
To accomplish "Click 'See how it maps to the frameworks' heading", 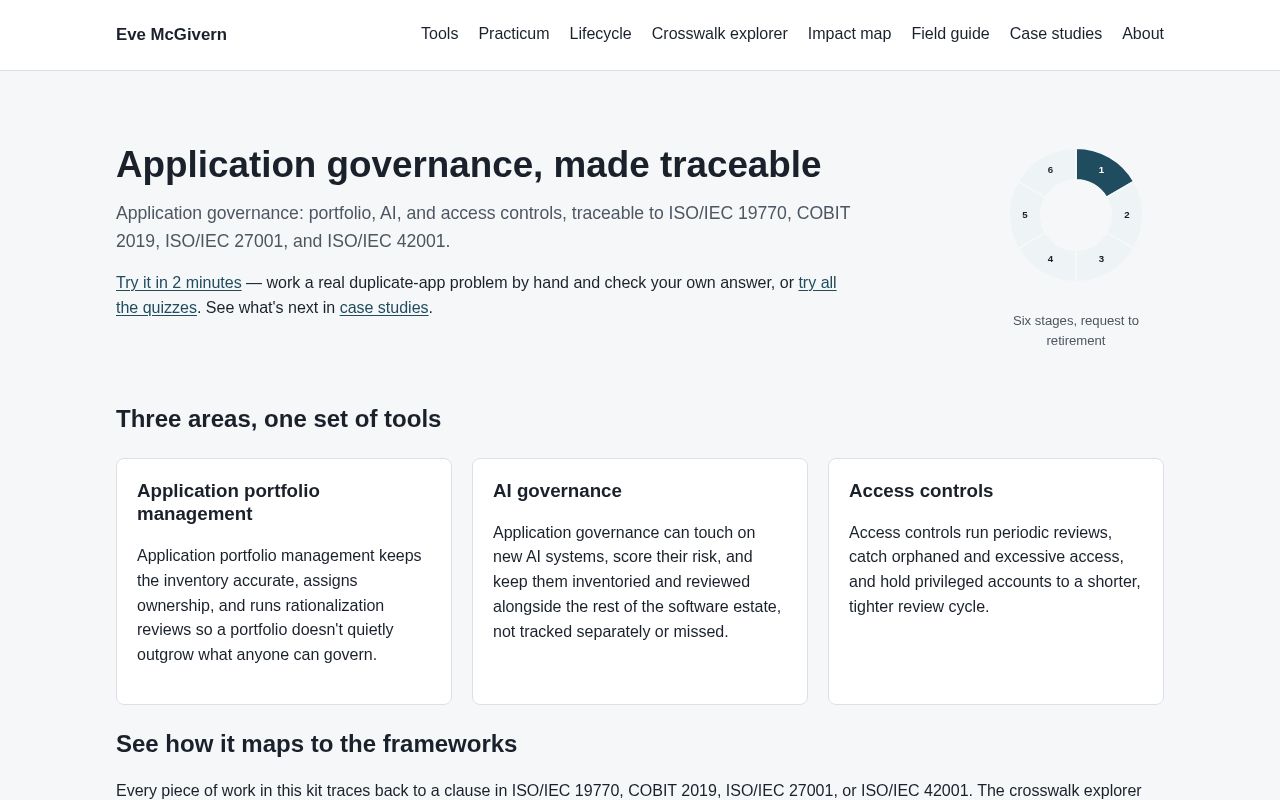I will pyautogui.click(x=317, y=744).
